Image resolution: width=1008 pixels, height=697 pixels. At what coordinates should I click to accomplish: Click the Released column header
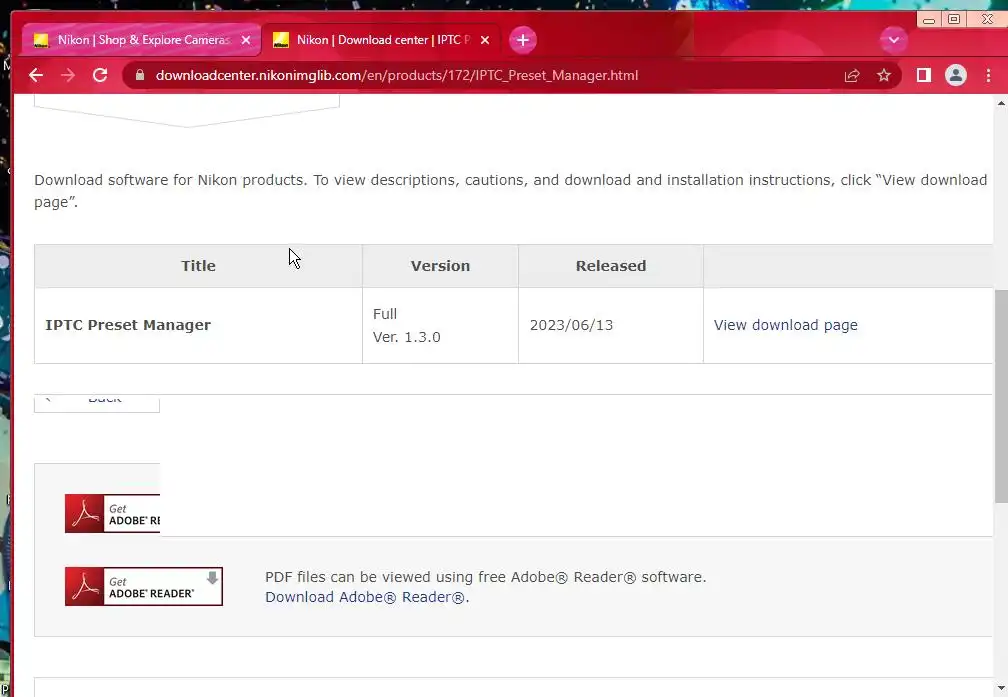point(611,266)
